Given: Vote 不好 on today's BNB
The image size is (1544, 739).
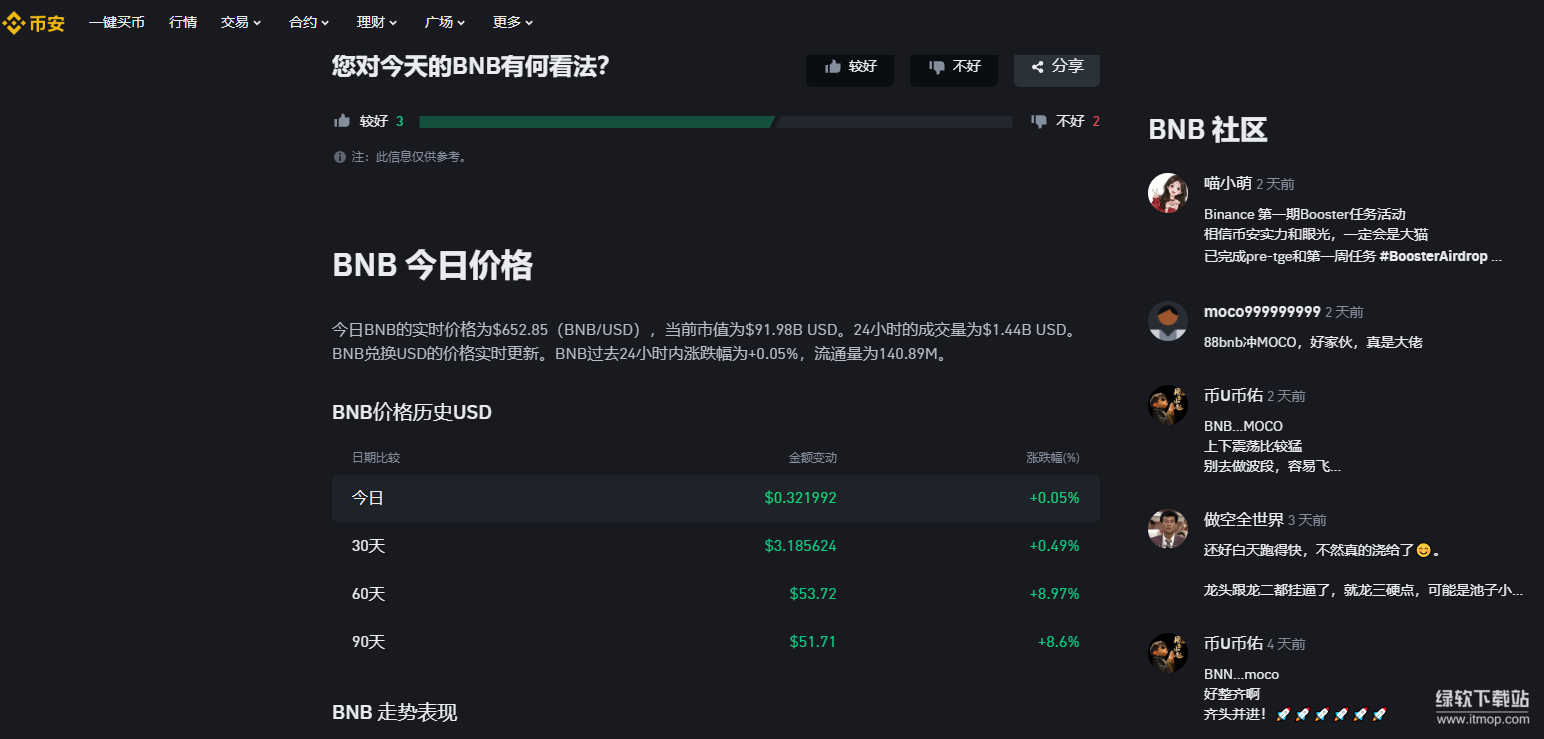Looking at the screenshot, I should (x=953, y=66).
